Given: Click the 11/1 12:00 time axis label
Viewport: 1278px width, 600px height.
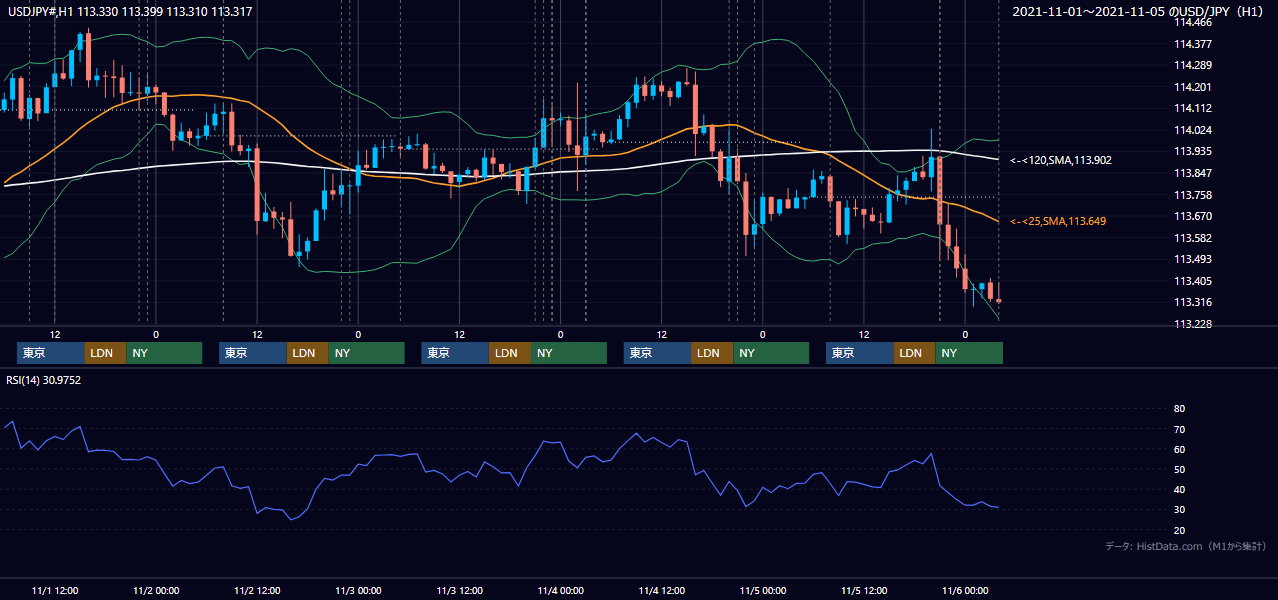Looking at the screenshot, I should coord(55,591).
